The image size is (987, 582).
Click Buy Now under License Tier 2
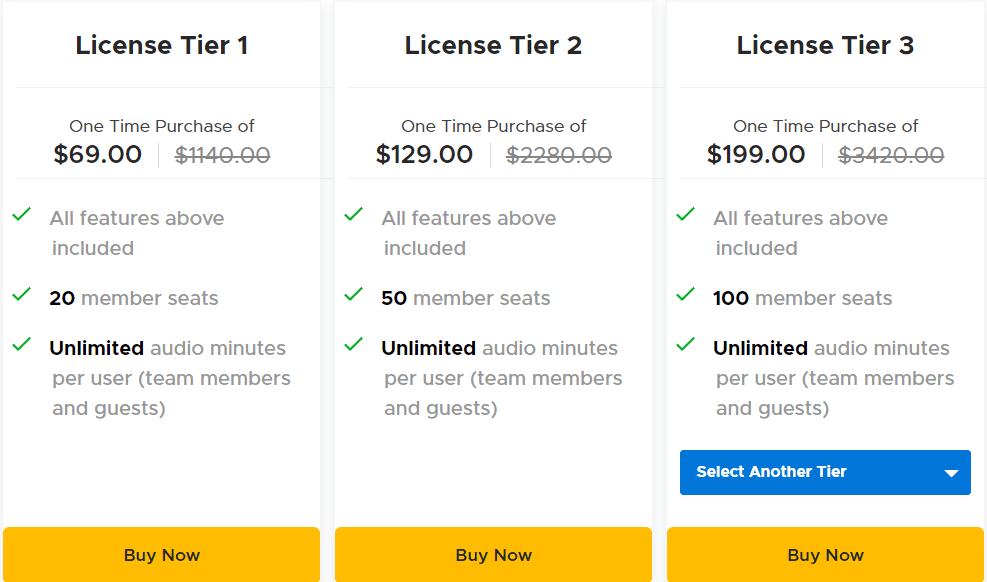click(x=493, y=554)
